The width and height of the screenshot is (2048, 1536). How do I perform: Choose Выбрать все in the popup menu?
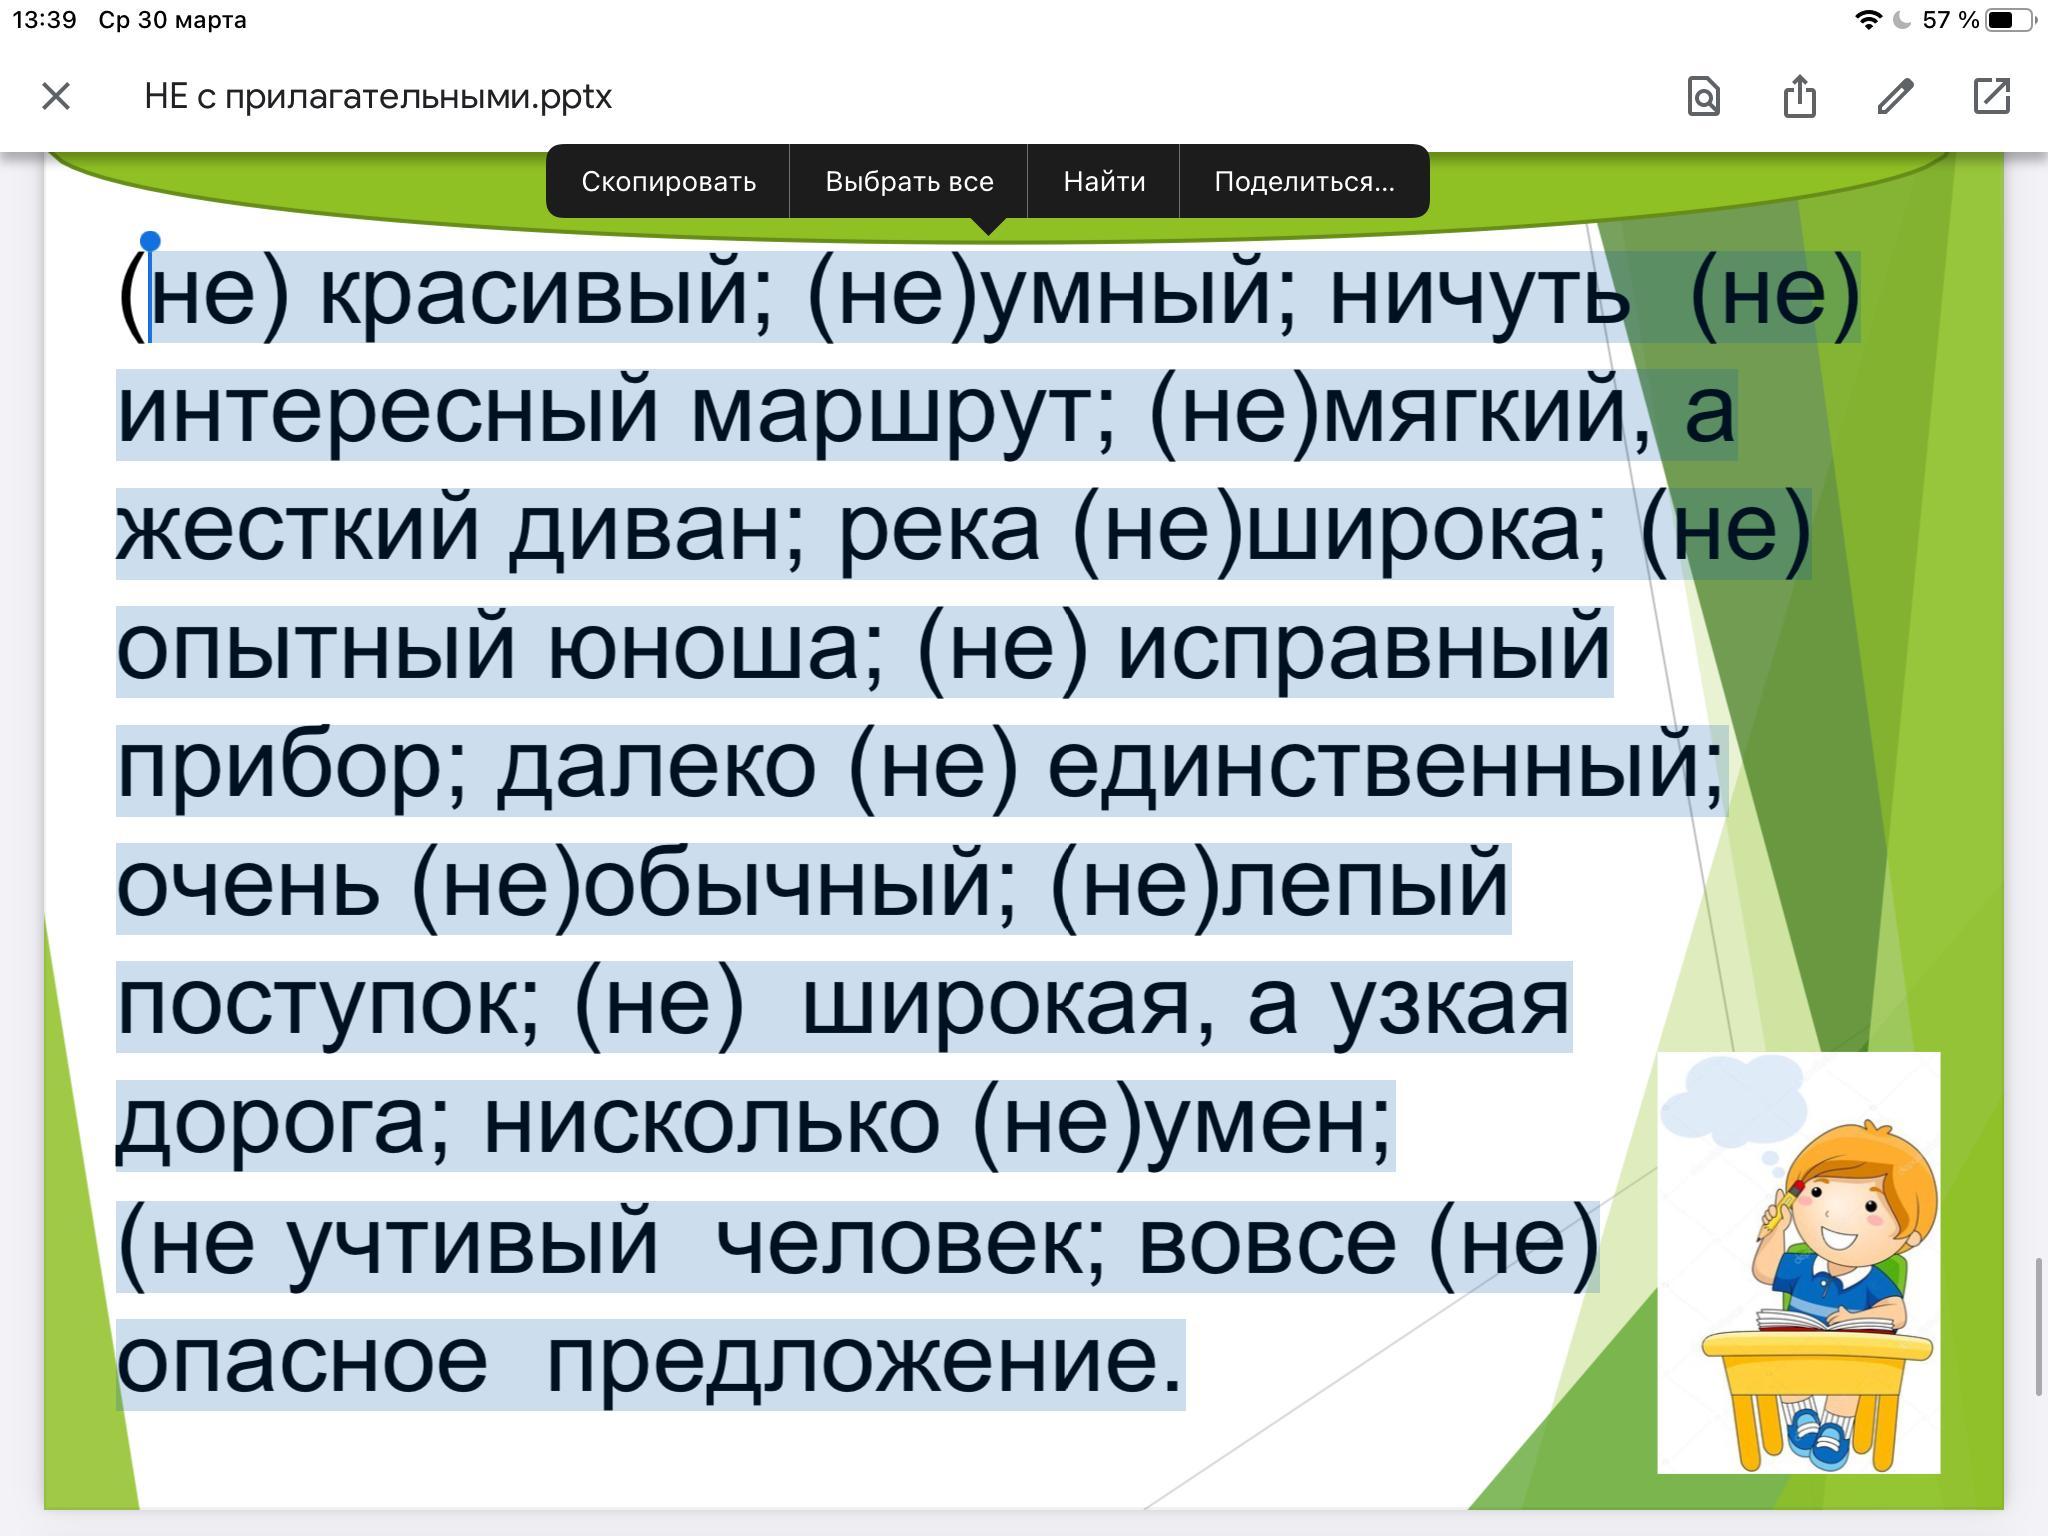click(909, 182)
